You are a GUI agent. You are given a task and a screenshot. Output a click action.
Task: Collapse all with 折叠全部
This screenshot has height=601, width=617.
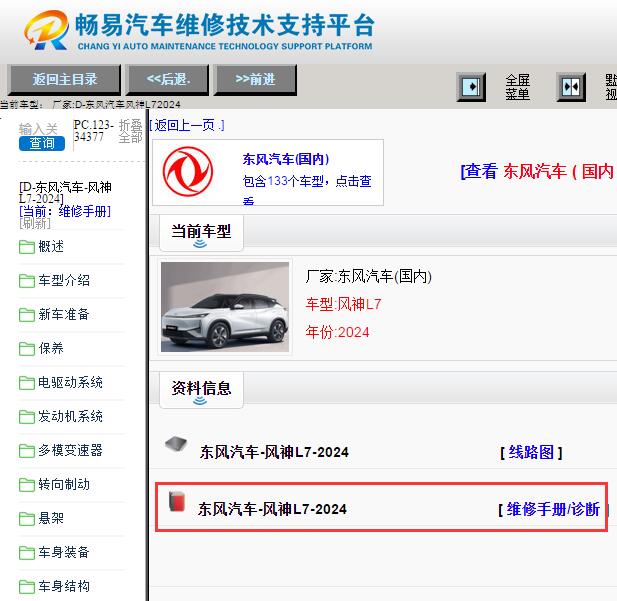pos(130,131)
